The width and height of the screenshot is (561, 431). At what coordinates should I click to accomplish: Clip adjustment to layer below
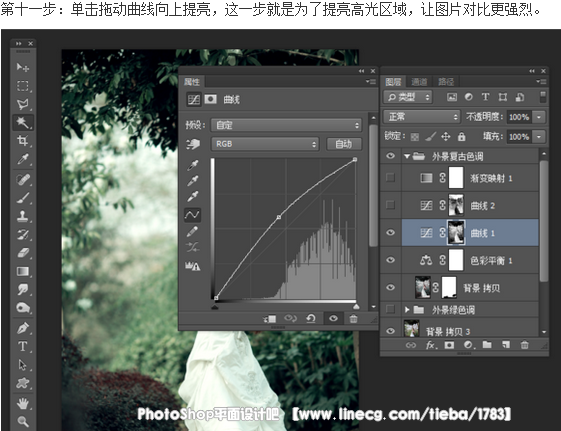click(269, 318)
